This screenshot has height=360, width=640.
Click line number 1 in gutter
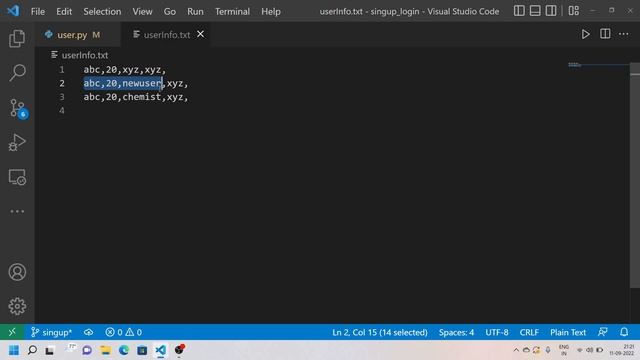point(62,70)
